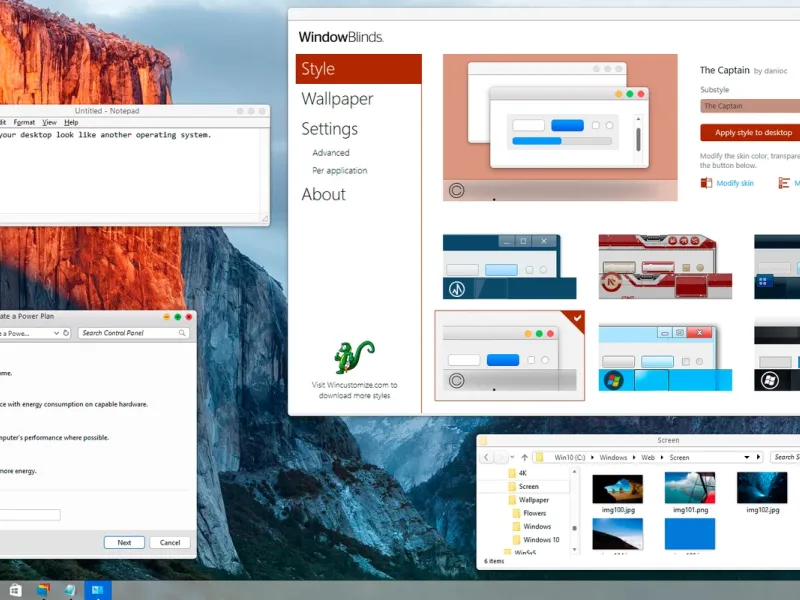
Task: Follow the Visit Wincustomize.com link
Action: click(355, 390)
